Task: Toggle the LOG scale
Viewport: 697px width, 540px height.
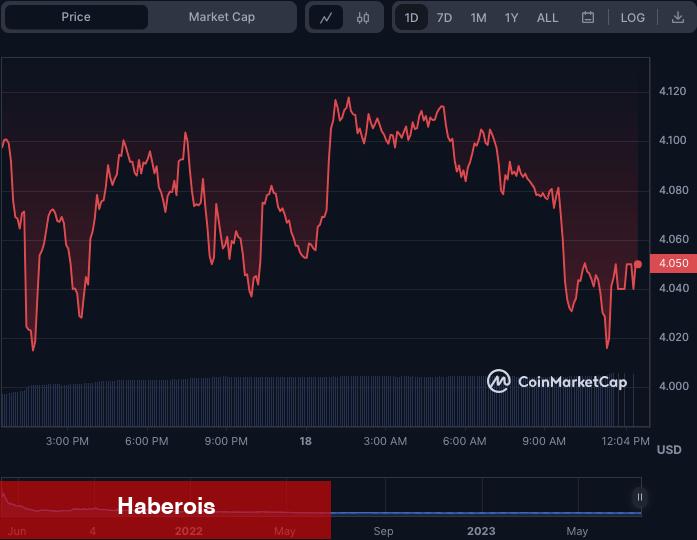Action: coord(633,18)
